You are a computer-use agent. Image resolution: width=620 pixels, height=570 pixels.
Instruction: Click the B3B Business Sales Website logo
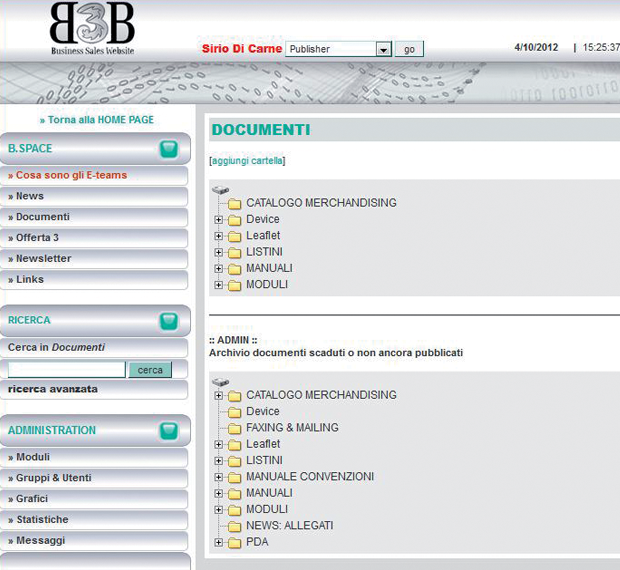pyautogui.click(x=92, y=30)
